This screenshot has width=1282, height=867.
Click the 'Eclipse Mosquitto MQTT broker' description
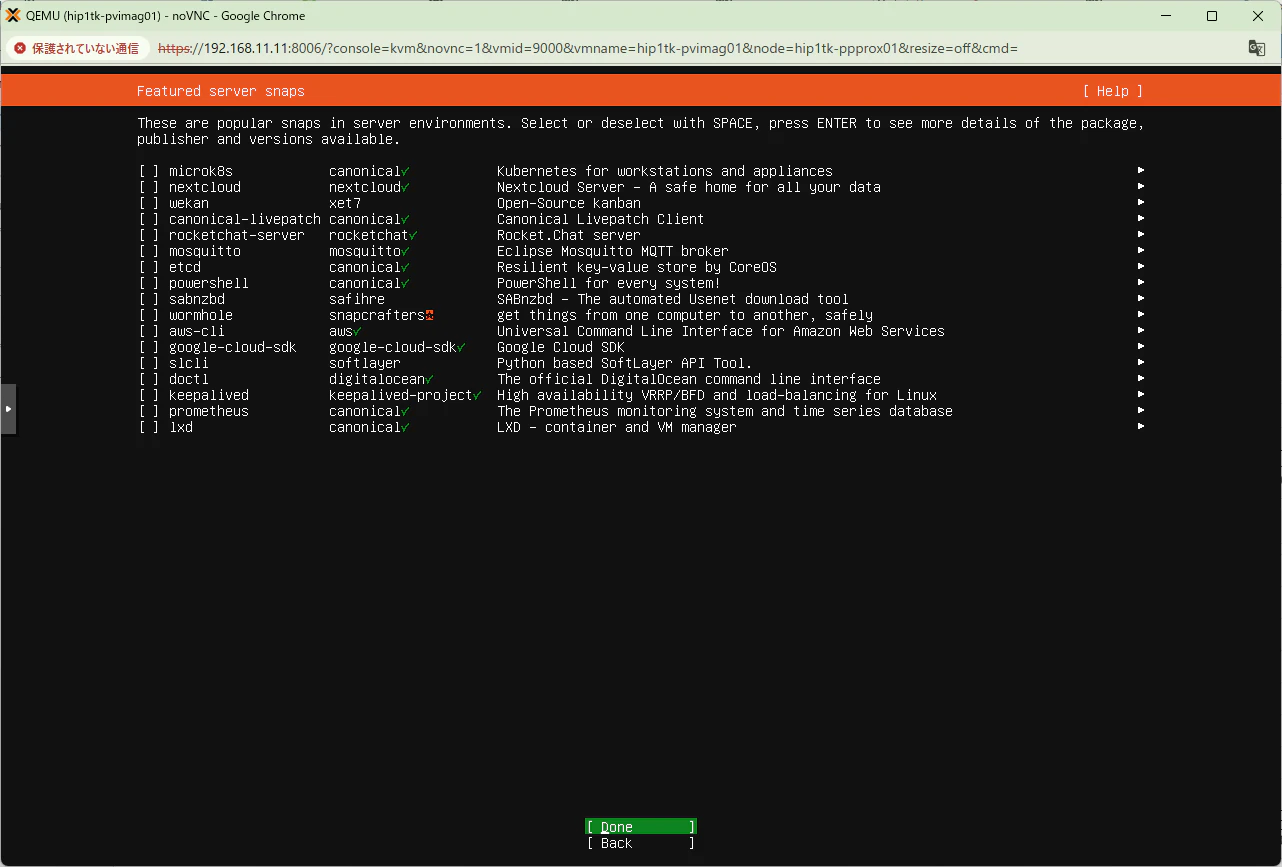[x=613, y=251]
